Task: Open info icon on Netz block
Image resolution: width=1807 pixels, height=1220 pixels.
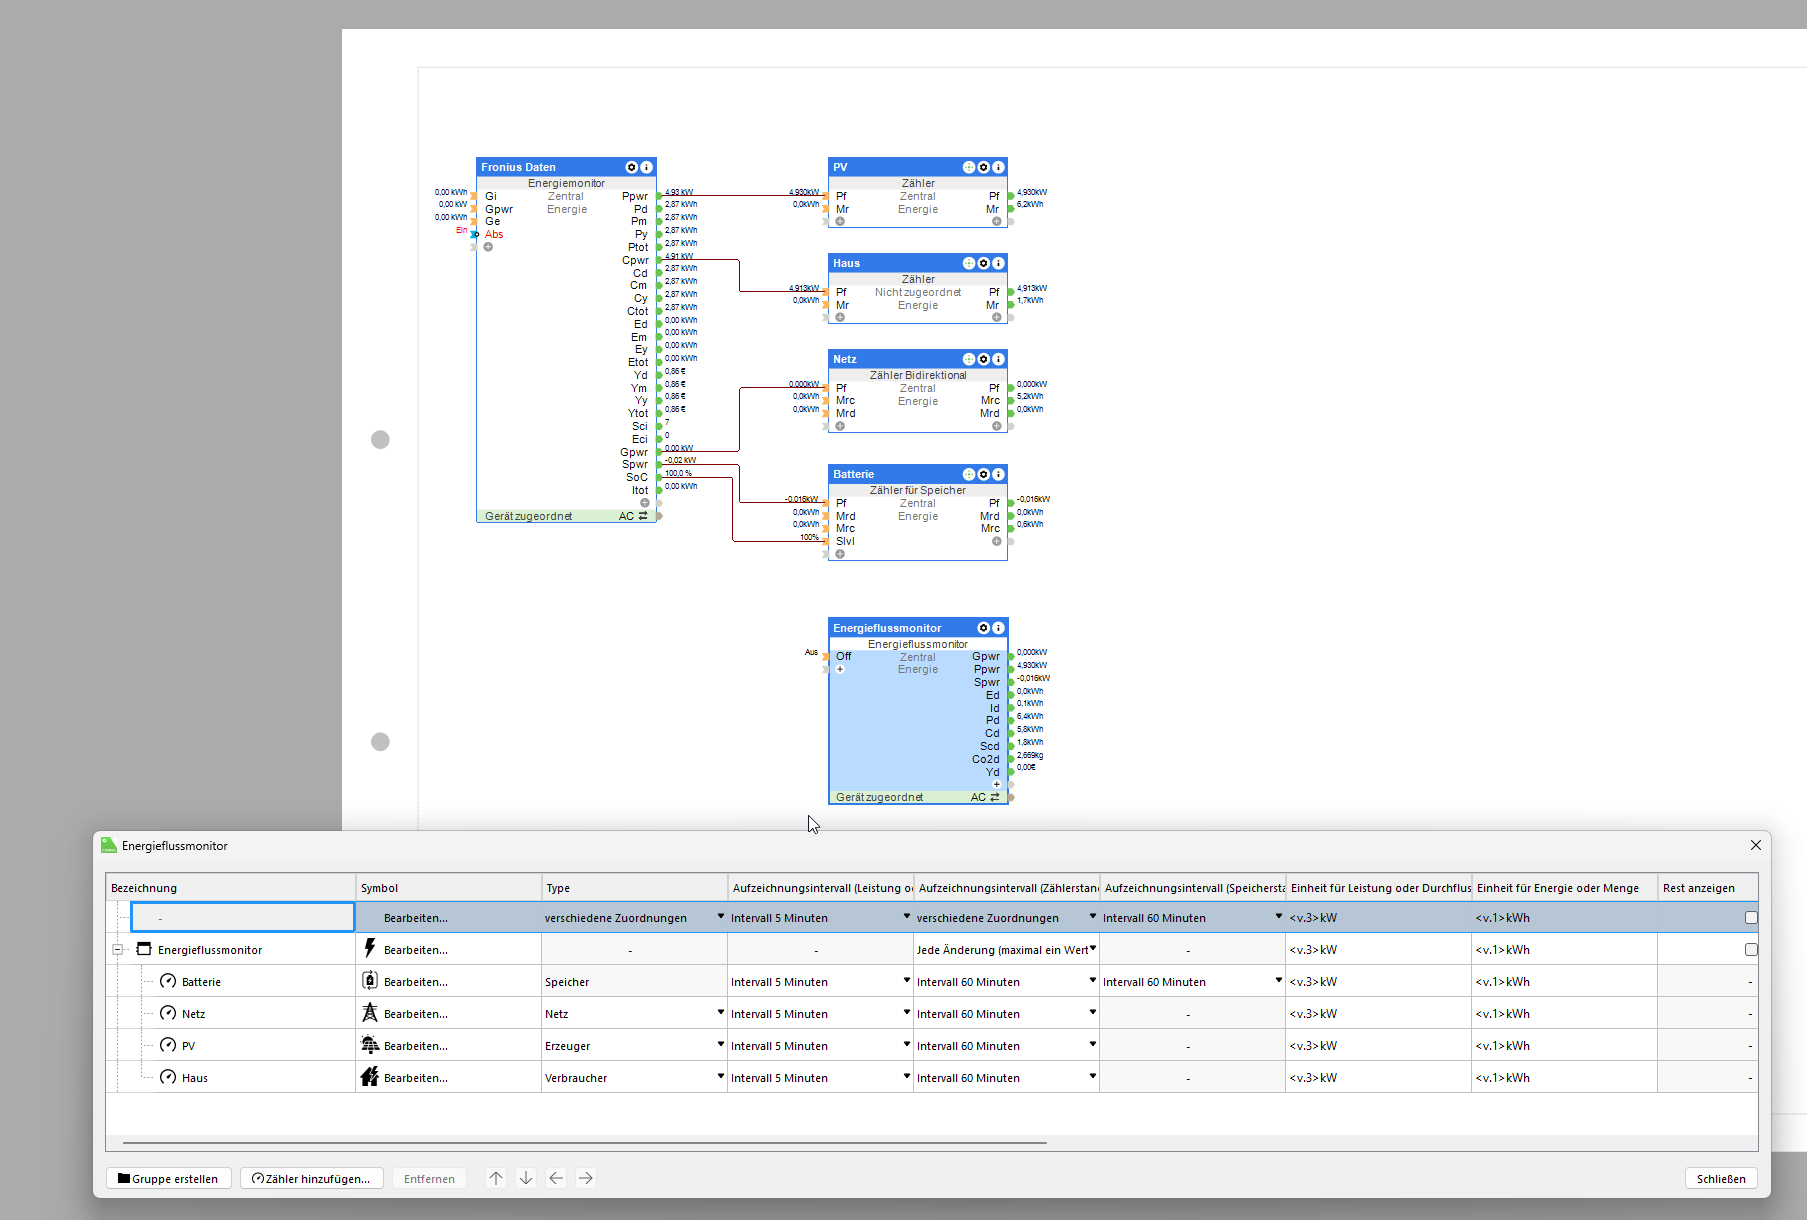Action: tap(998, 359)
